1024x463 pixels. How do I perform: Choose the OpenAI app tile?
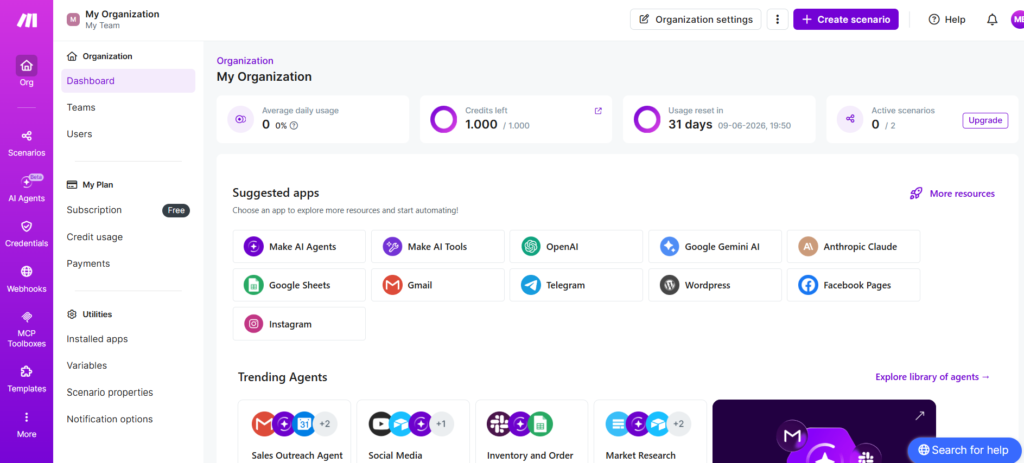pos(576,247)
